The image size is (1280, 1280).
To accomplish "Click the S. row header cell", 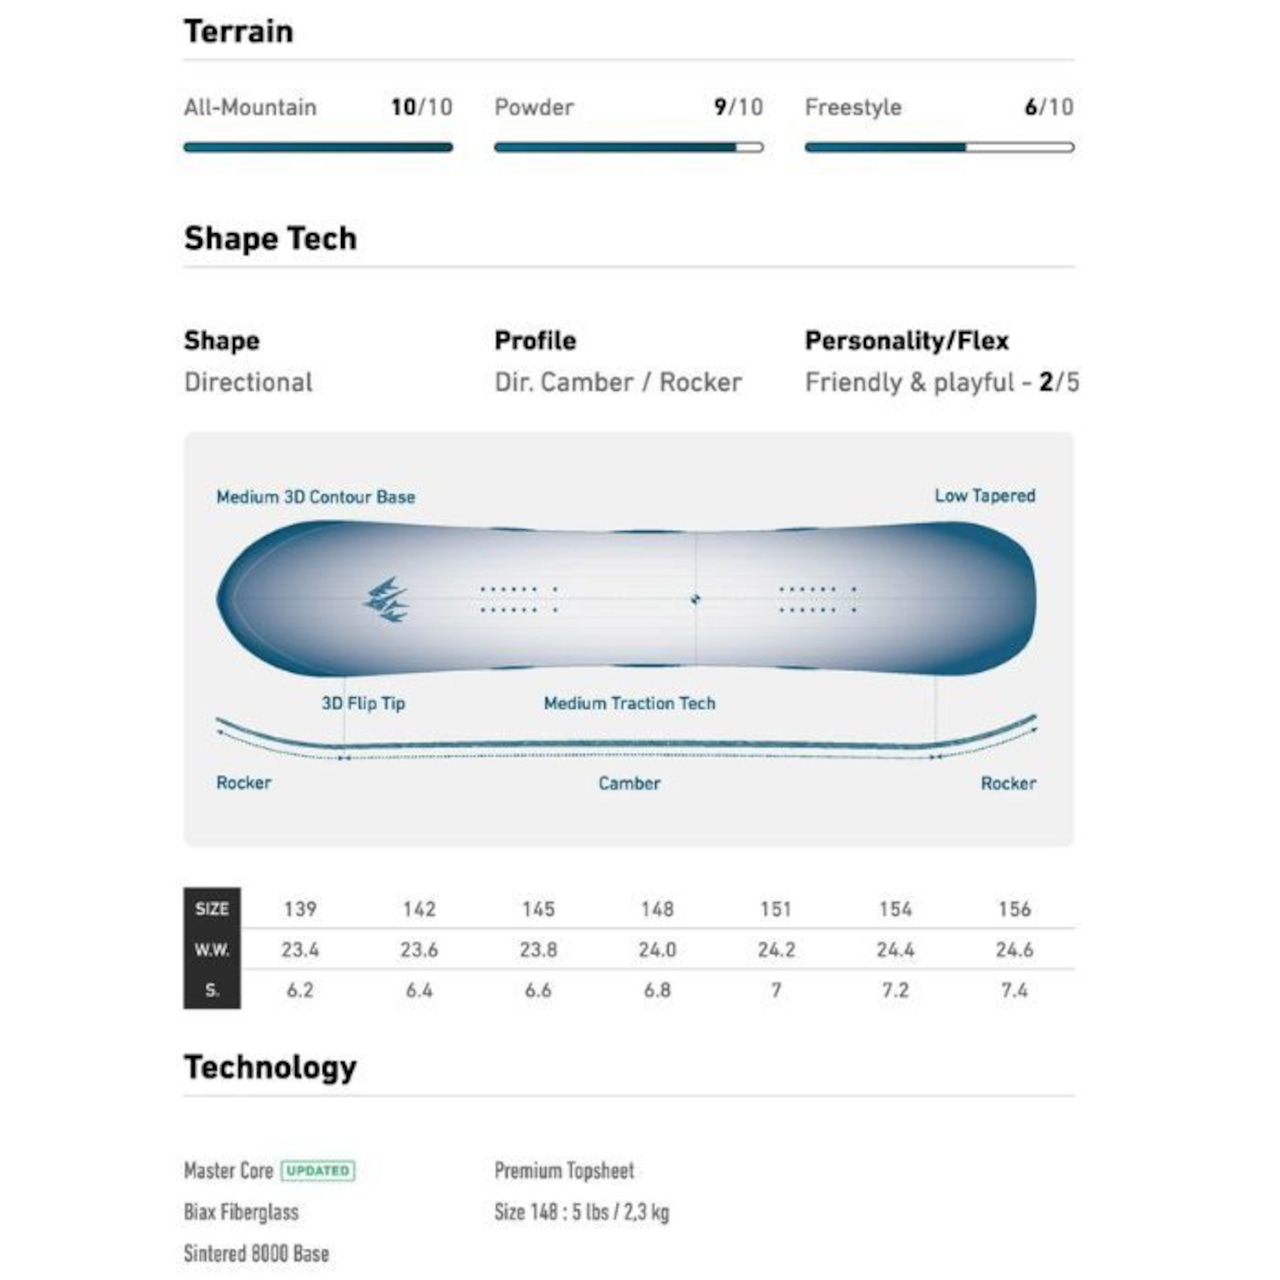I will pyautogui.click(x=212, y=990).
